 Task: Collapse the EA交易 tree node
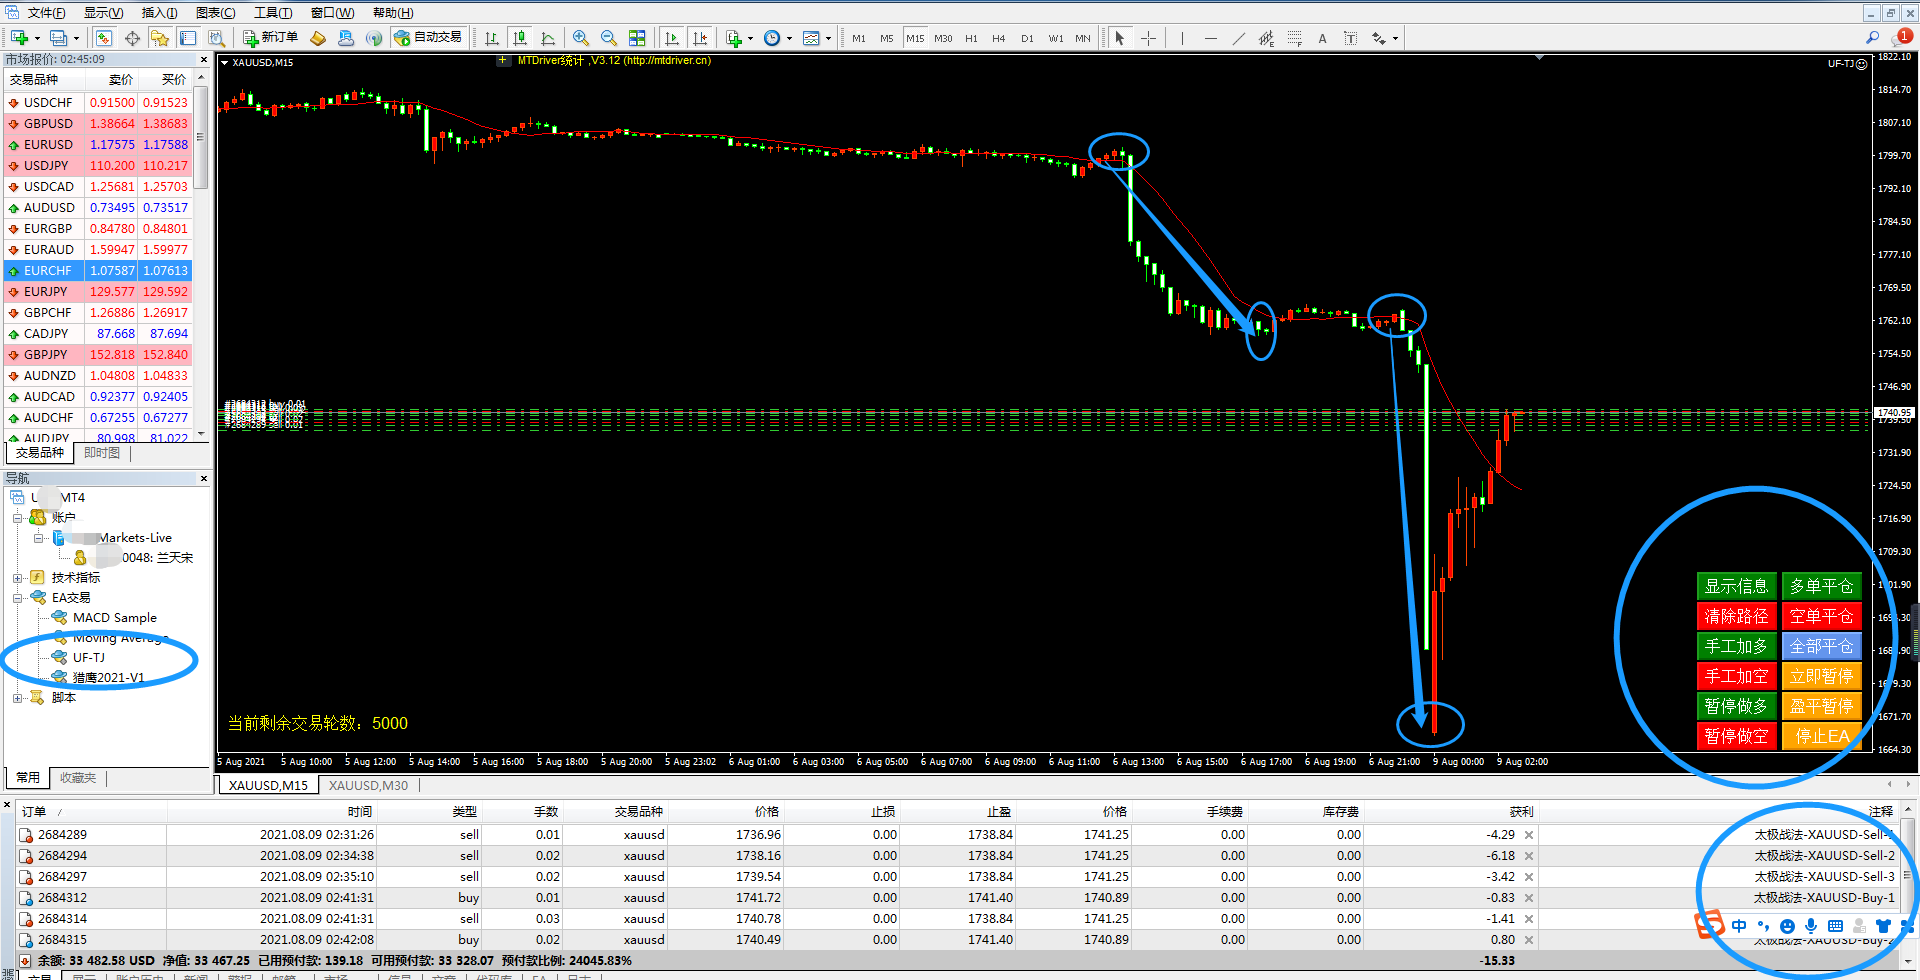[x=18, y=598]
